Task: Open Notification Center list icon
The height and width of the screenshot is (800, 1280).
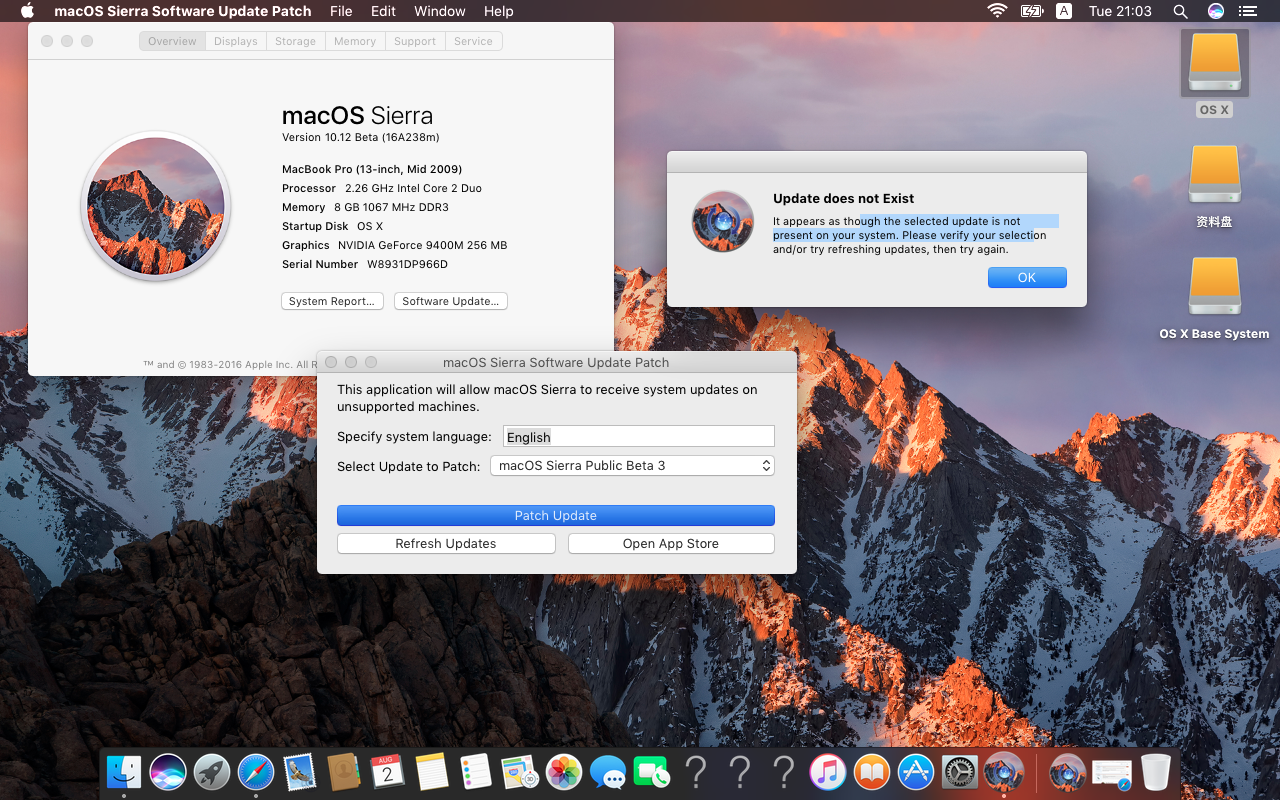Action: [x=1250, y=11]
